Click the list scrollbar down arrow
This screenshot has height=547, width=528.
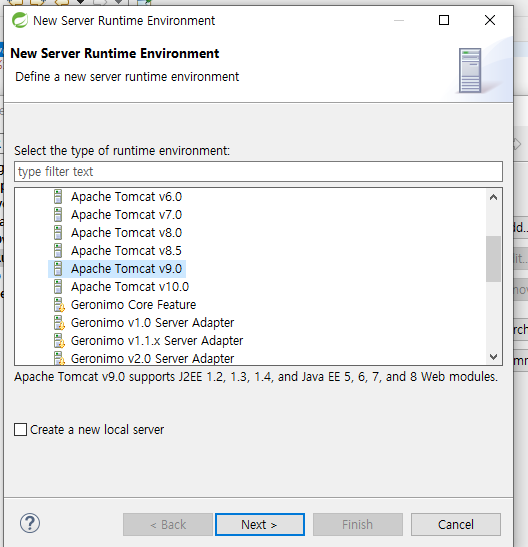(x=493, y=357)
